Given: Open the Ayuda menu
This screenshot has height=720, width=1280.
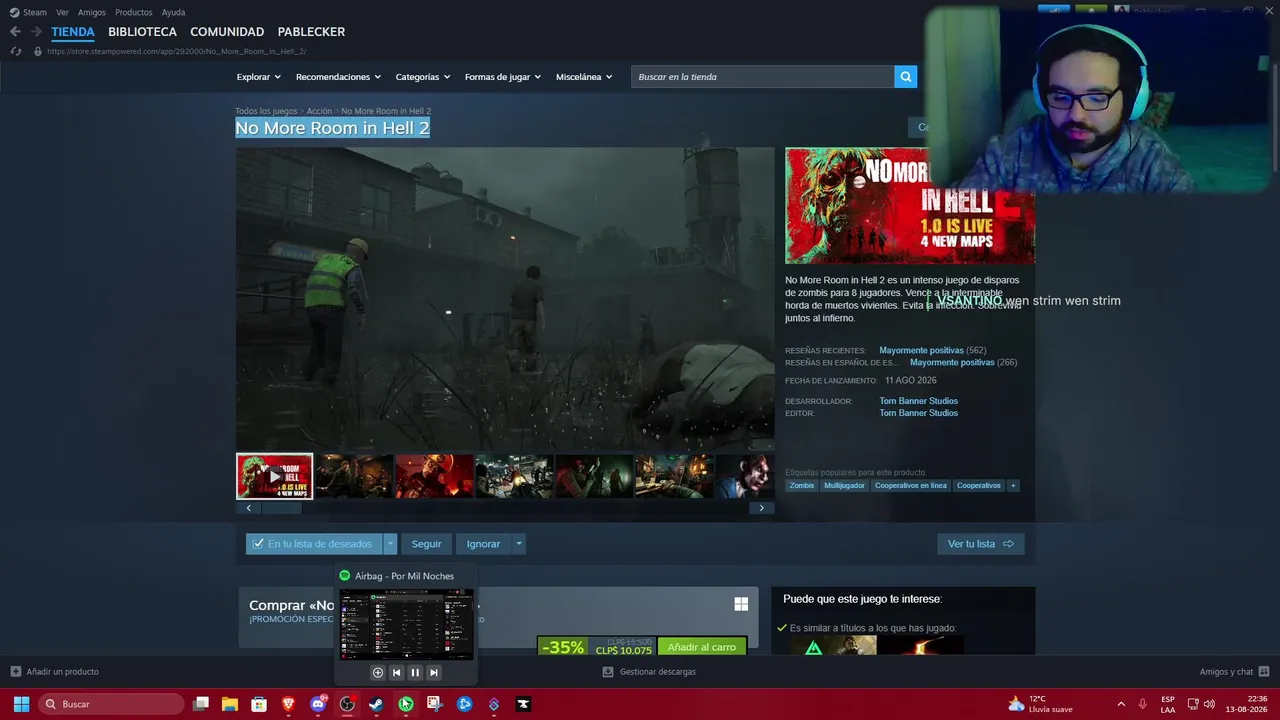Looking at the screenshot, I should 173,13.
